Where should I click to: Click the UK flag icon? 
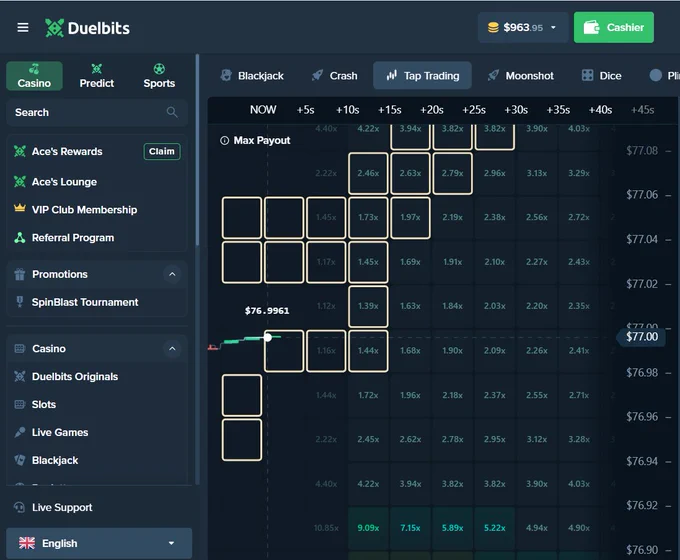[27, 543]
